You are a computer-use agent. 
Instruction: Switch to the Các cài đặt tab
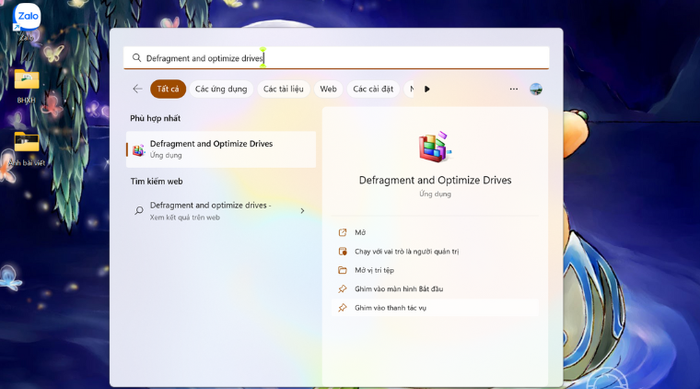pyautogui.click(x=373, y=89)
